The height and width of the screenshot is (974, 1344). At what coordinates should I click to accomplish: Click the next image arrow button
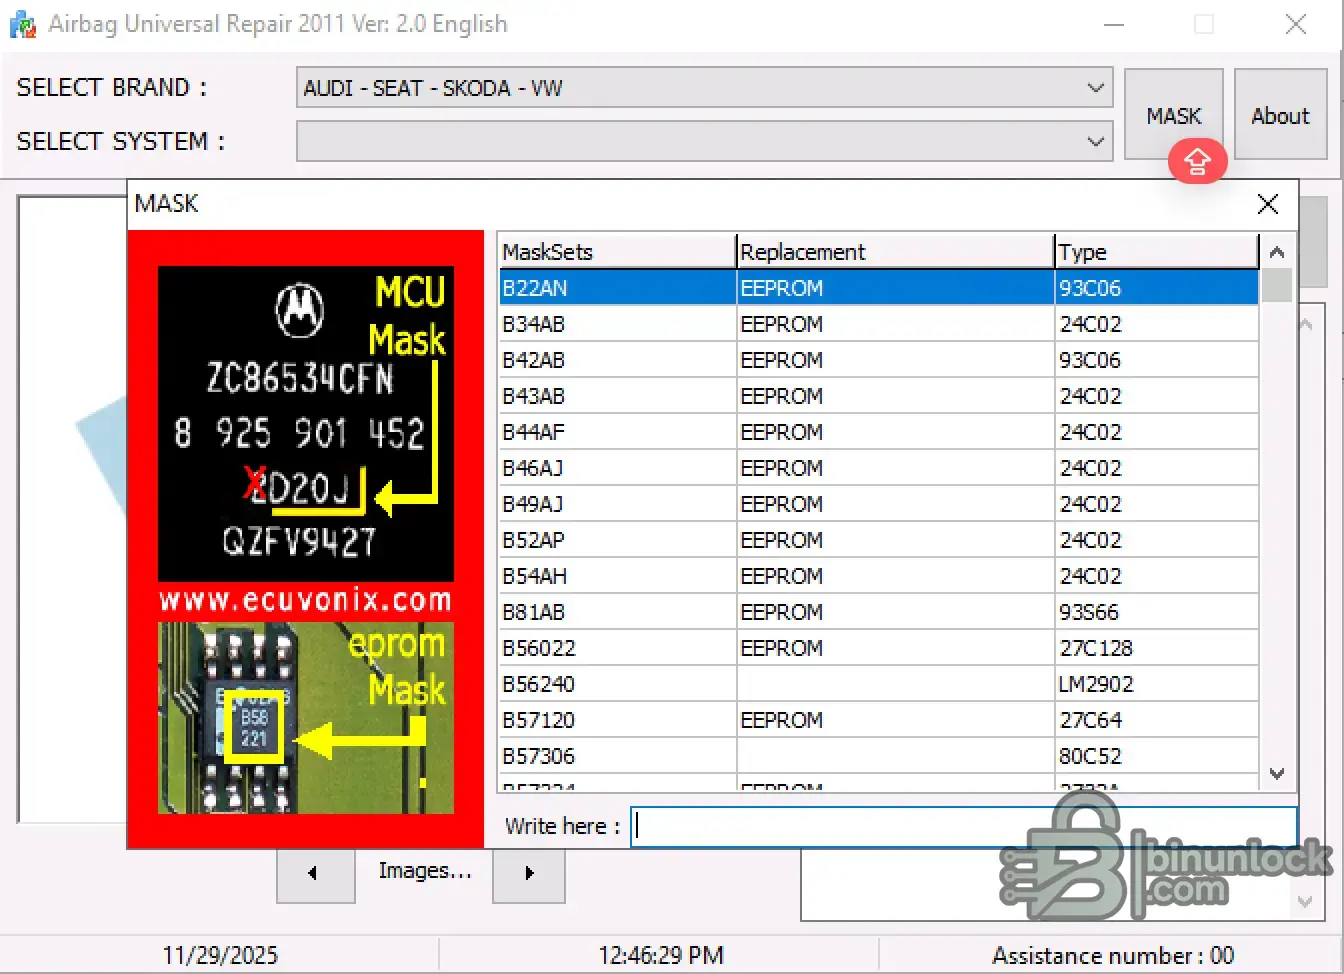click(529, 874)
